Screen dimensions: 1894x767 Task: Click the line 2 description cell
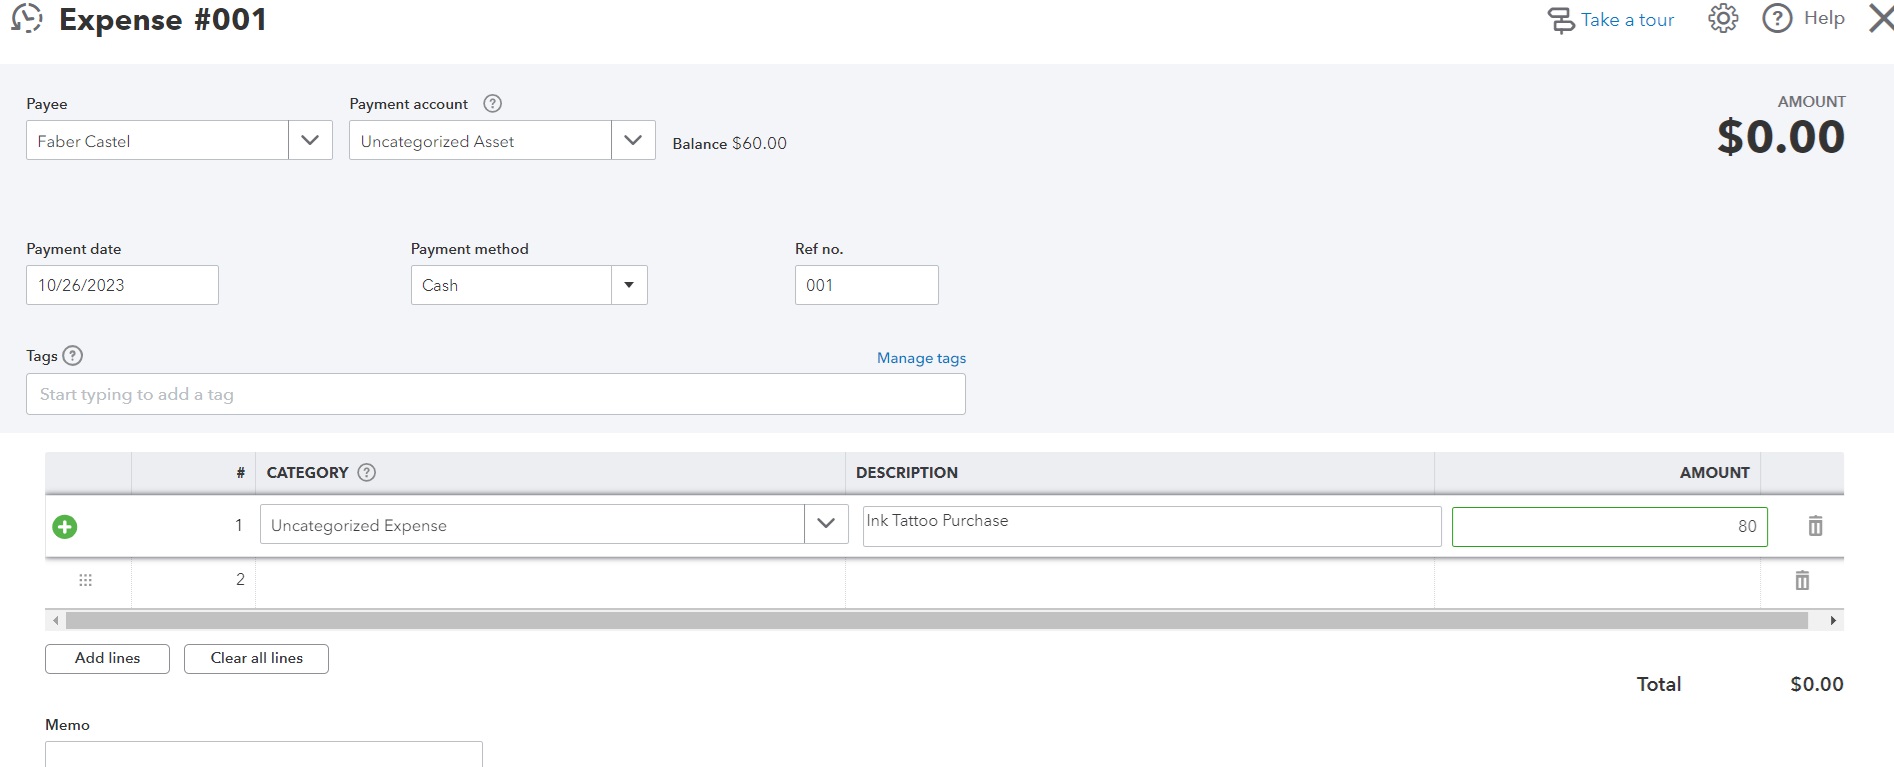pos(1140,580)
